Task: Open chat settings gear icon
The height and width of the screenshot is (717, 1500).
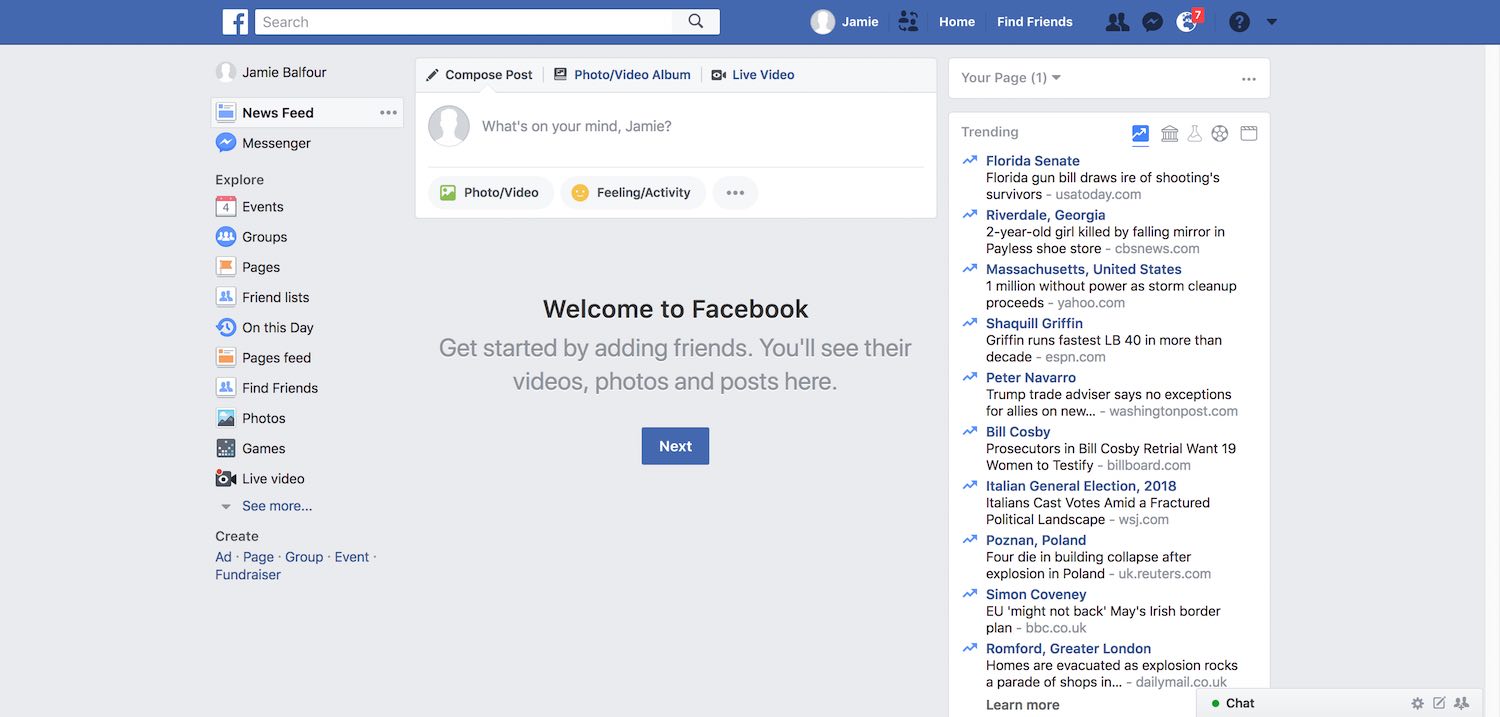Action: coord(1417,703)
